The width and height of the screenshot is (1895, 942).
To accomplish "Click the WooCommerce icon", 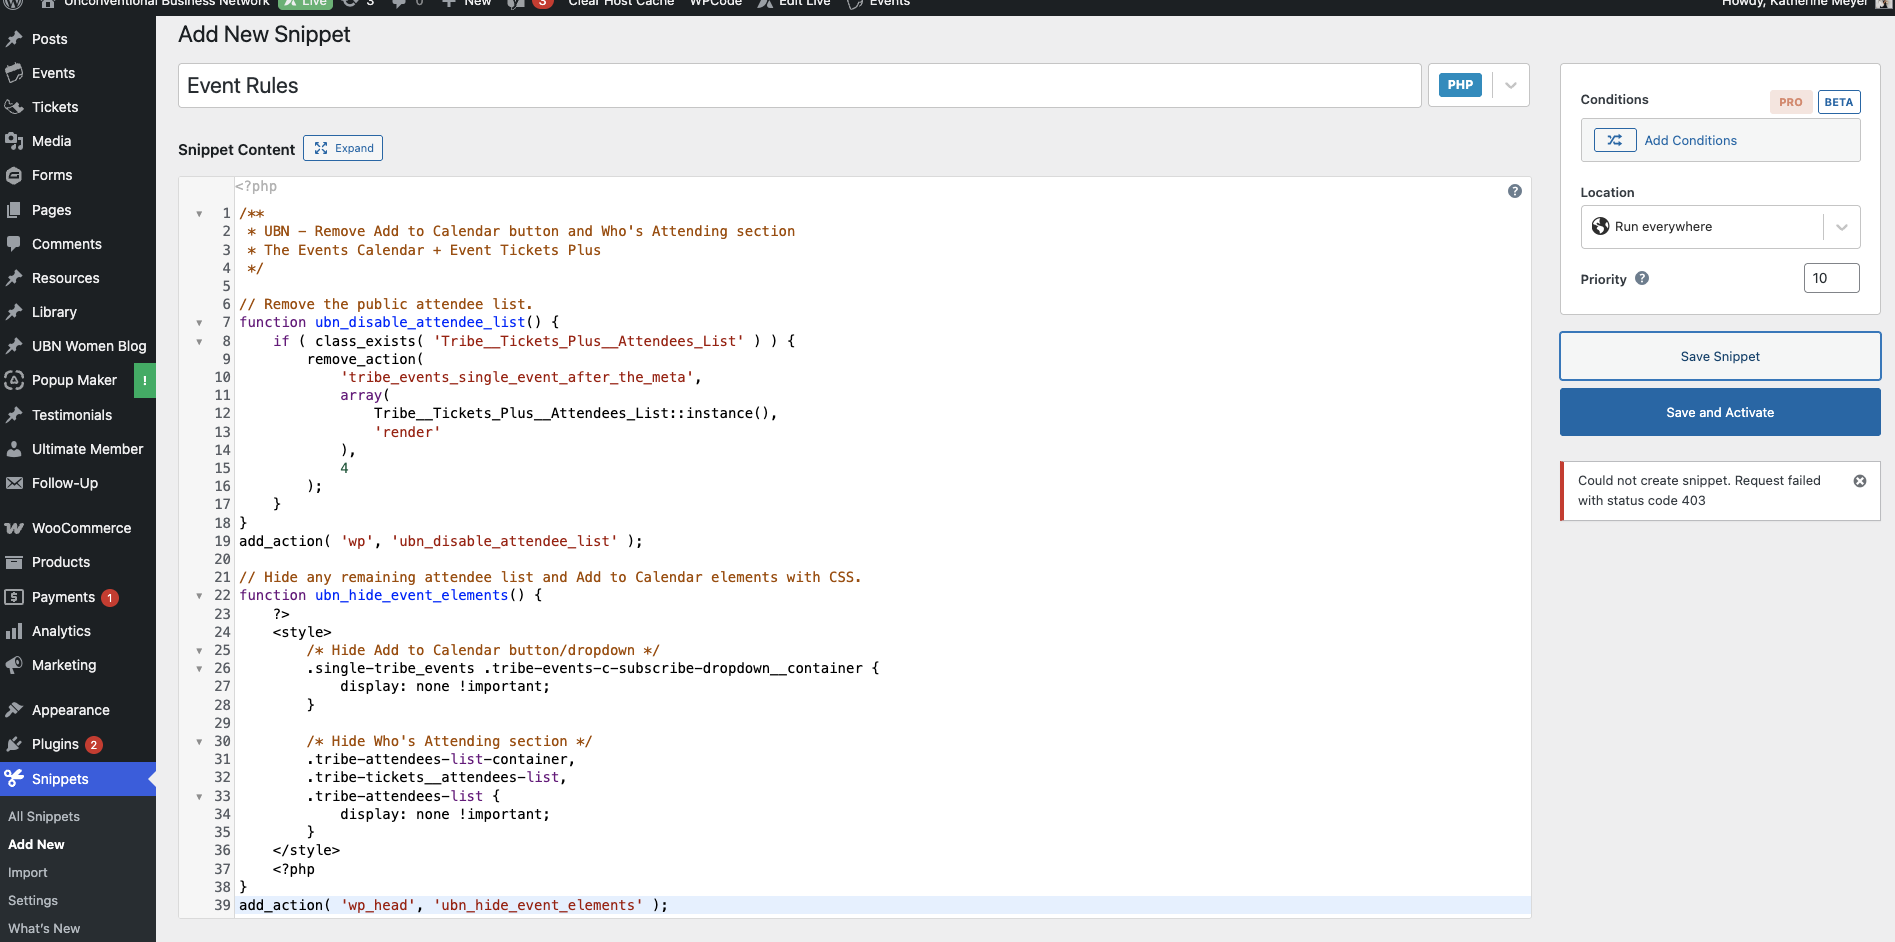I will pos(14,528).
